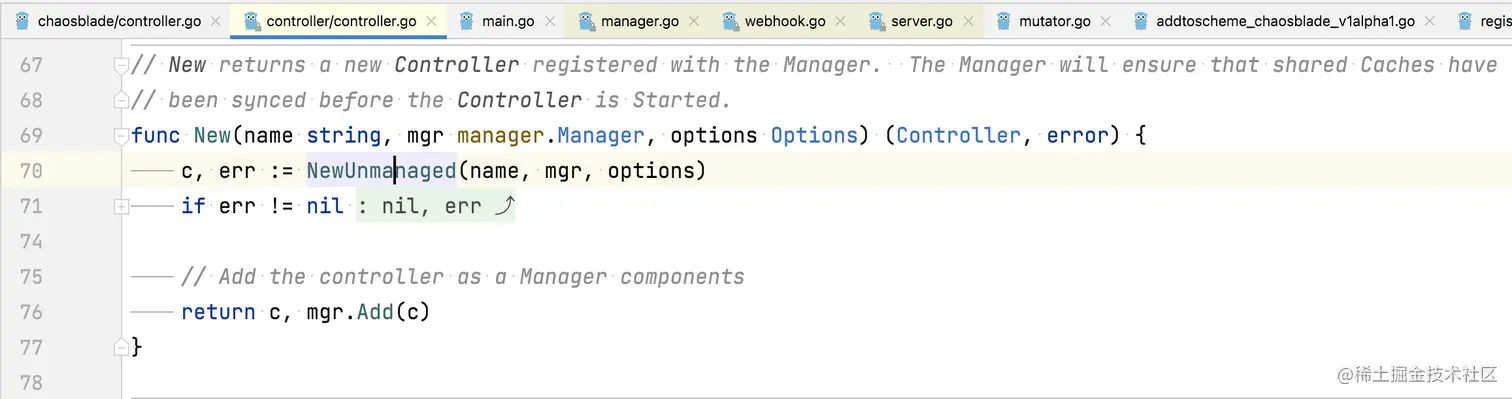This screenshot has width=1512, height=399.
Task: Click the folded ': nil, err' code hint
Action: (436, 206)
